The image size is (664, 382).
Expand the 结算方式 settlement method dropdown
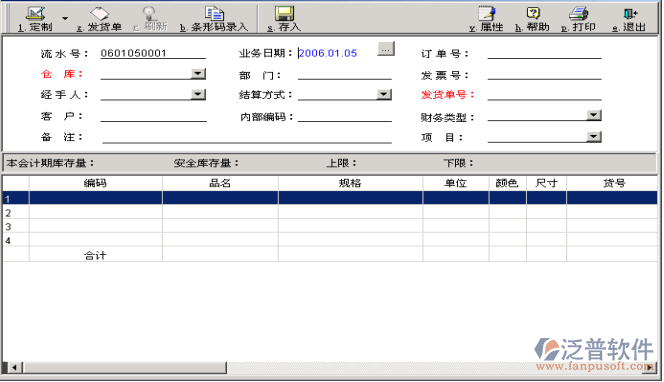[x=384, y=94]
